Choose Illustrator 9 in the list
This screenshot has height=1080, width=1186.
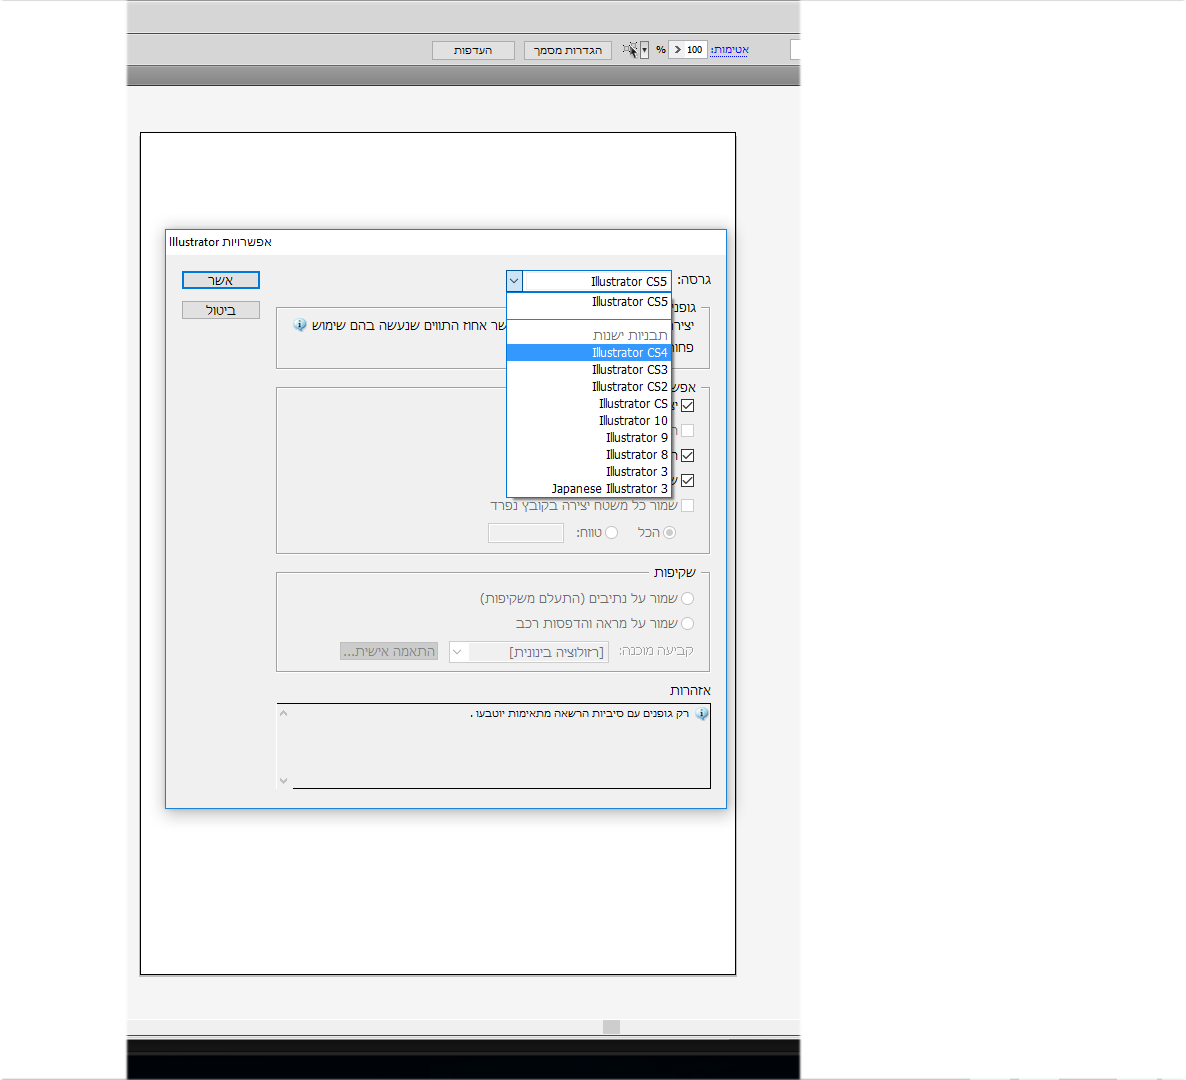tap(588, 438)
